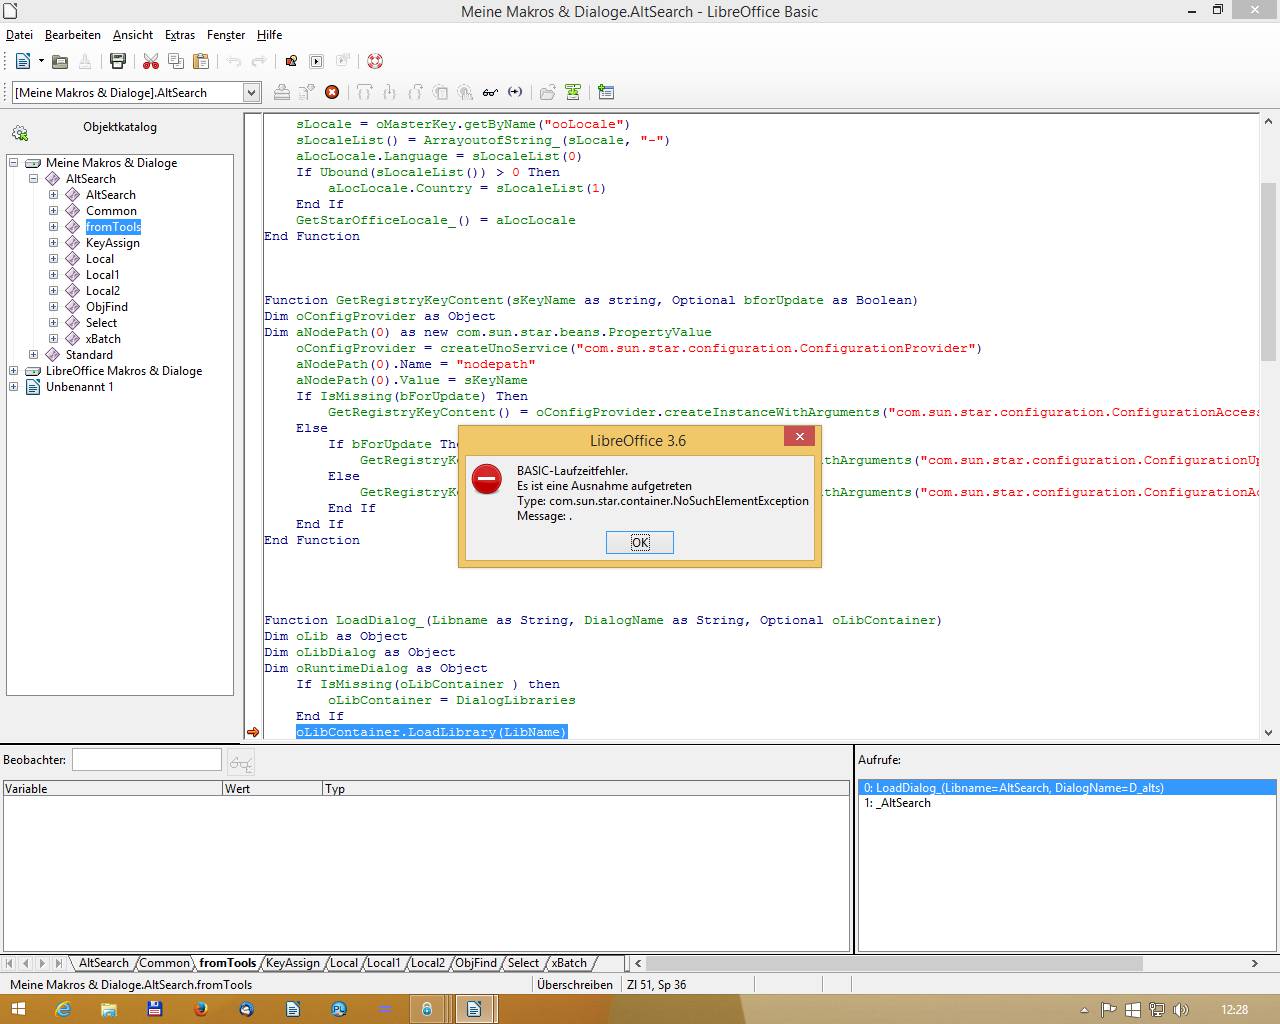The width and height of the screenshot is (1280, 1024).
Task: Switch to the Local1 module tab
Action: click(x=383, y=963)
